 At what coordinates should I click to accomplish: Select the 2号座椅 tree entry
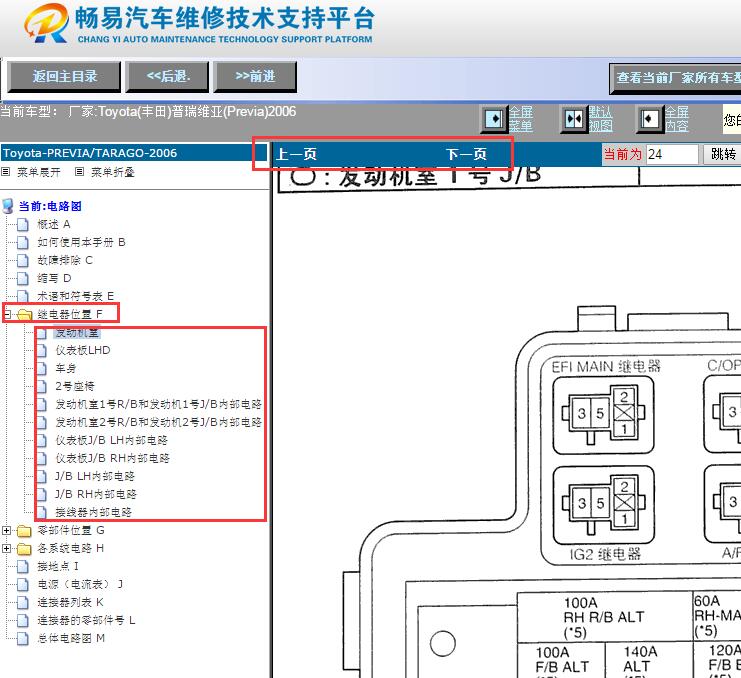(75, 386)
